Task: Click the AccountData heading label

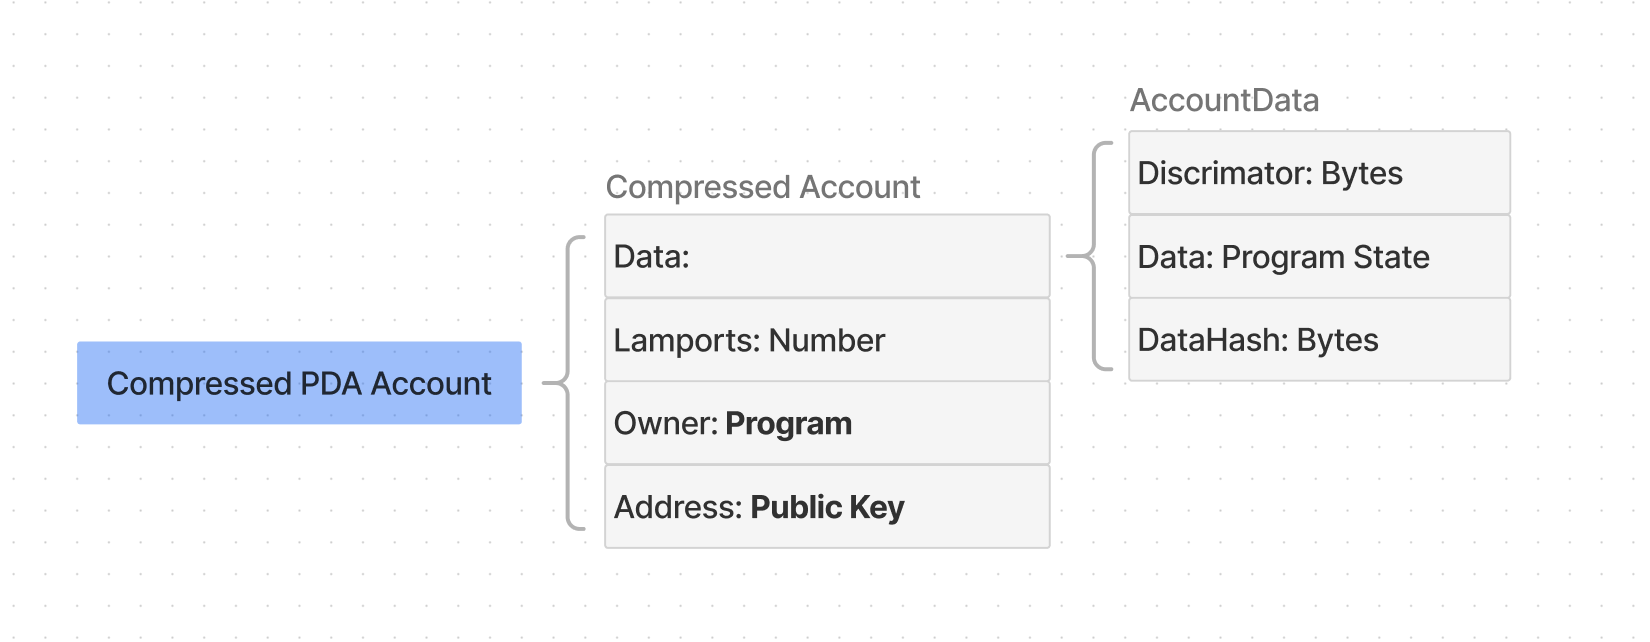Action: [1224, 100]
